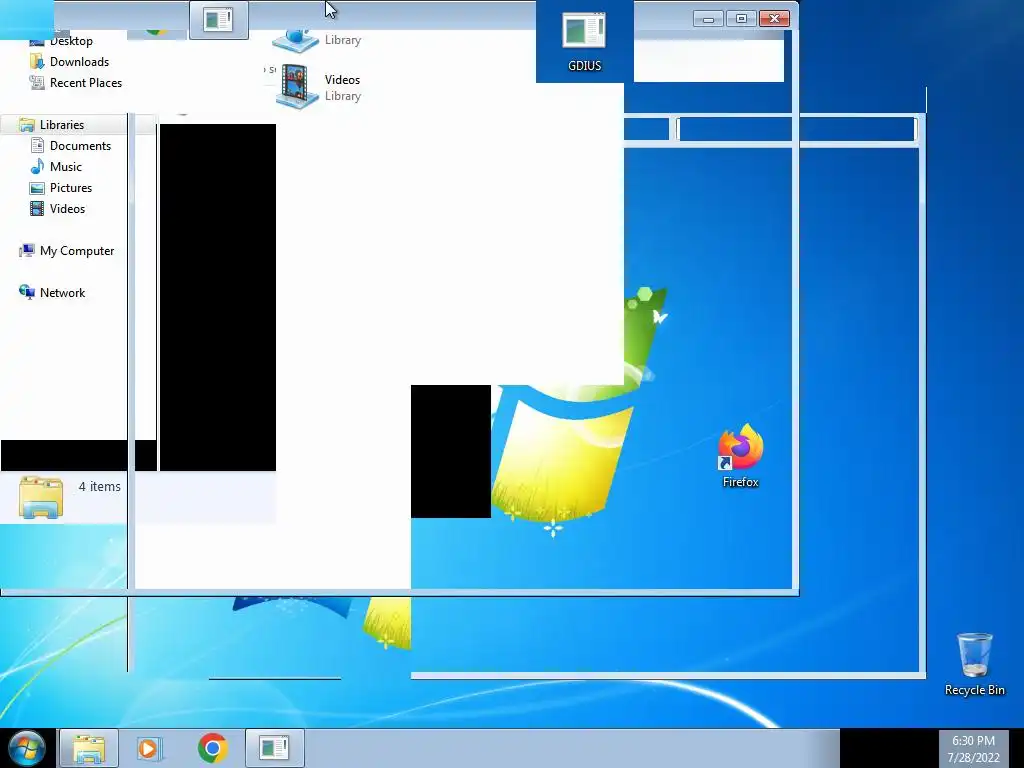Maximize the Explorer window

[741, 18]
